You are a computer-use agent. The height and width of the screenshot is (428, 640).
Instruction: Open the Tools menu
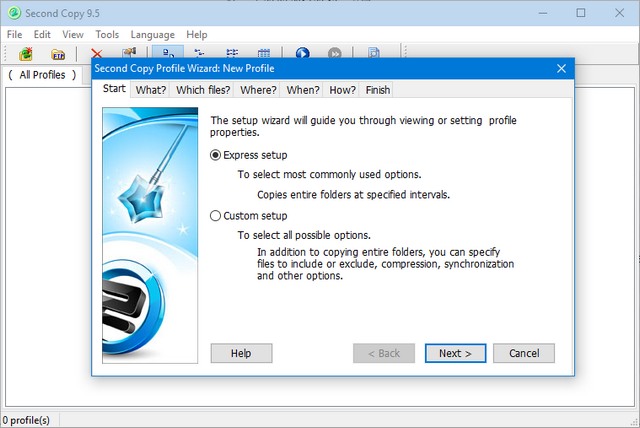(107, 34)
